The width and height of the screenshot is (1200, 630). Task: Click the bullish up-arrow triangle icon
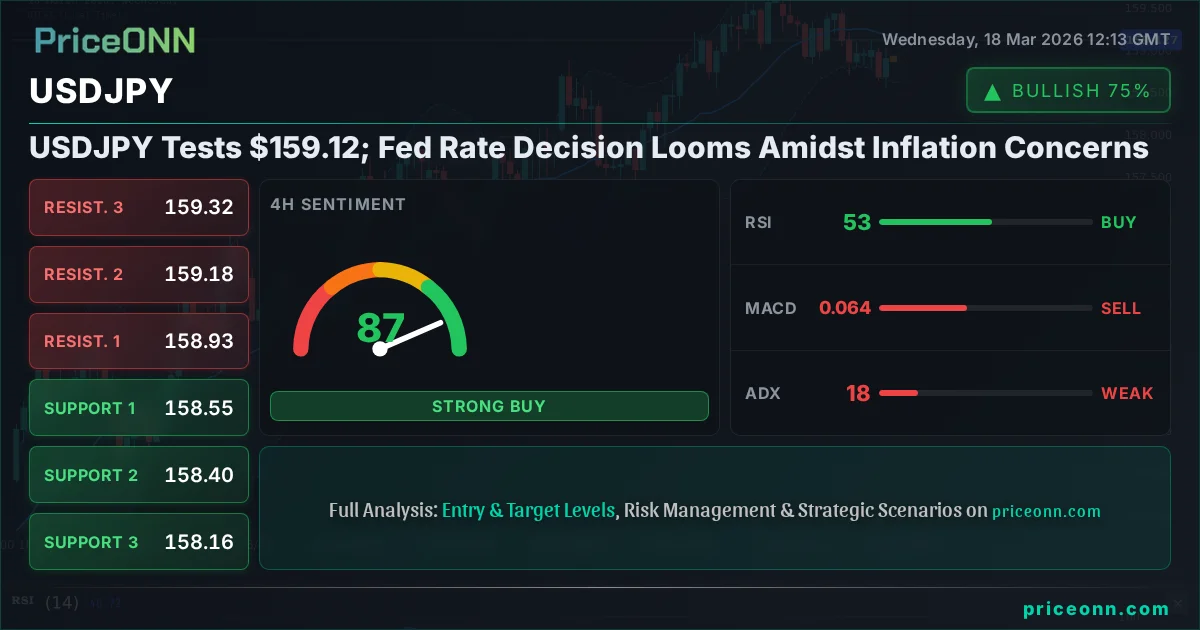pos(992,92)
